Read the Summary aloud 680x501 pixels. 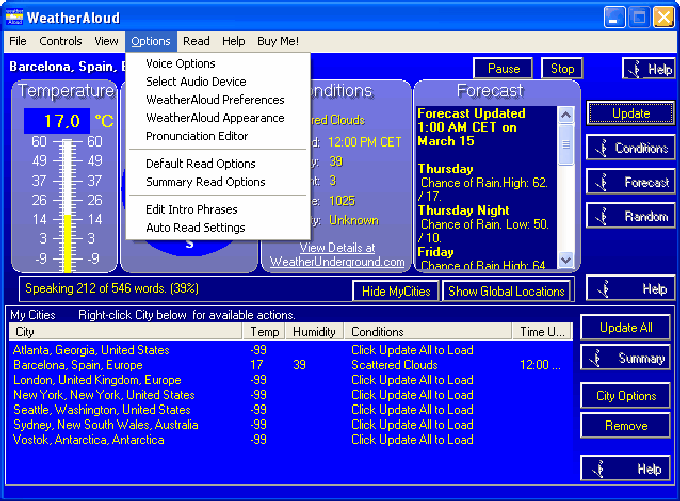pos(626,358)
